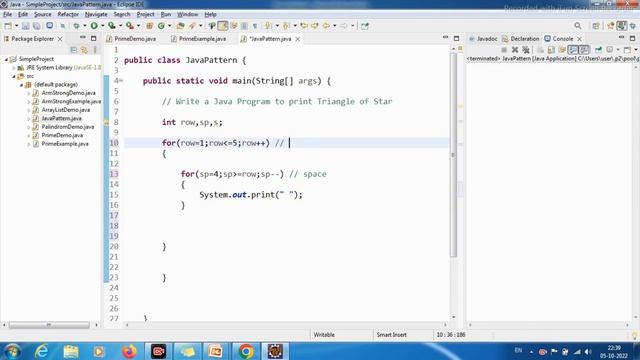Image resolution: width=640 pixels, height=360 pixels.
Task: Open the Source menu
Action: (x=42, y=14)
